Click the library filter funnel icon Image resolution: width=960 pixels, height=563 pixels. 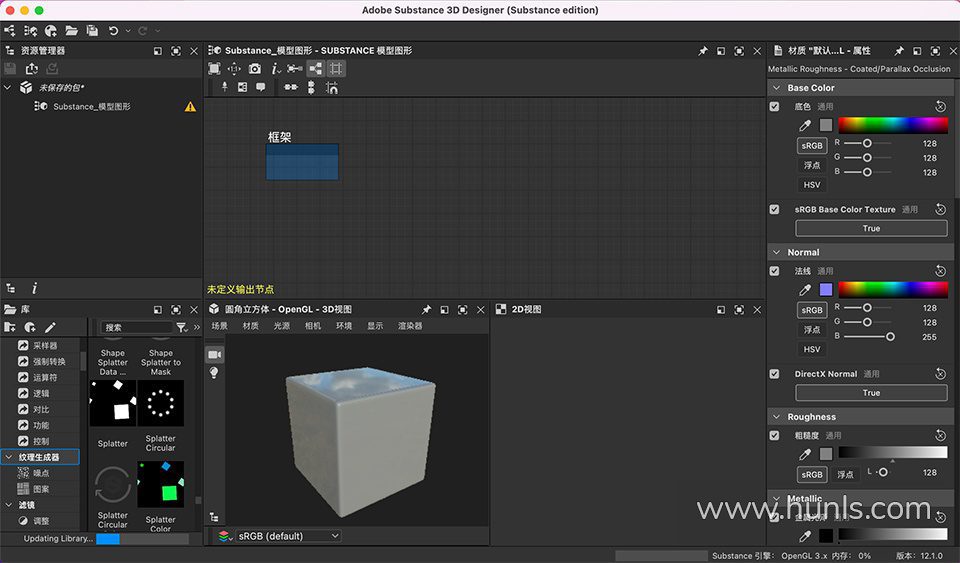[x=182, y=327]
